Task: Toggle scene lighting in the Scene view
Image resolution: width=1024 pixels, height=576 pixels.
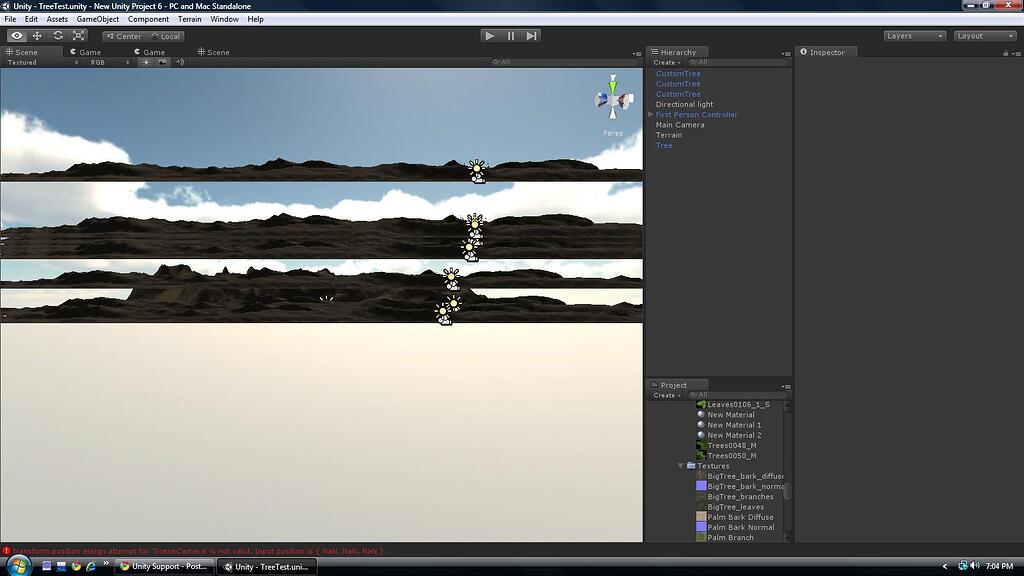Action: point(146,61)
